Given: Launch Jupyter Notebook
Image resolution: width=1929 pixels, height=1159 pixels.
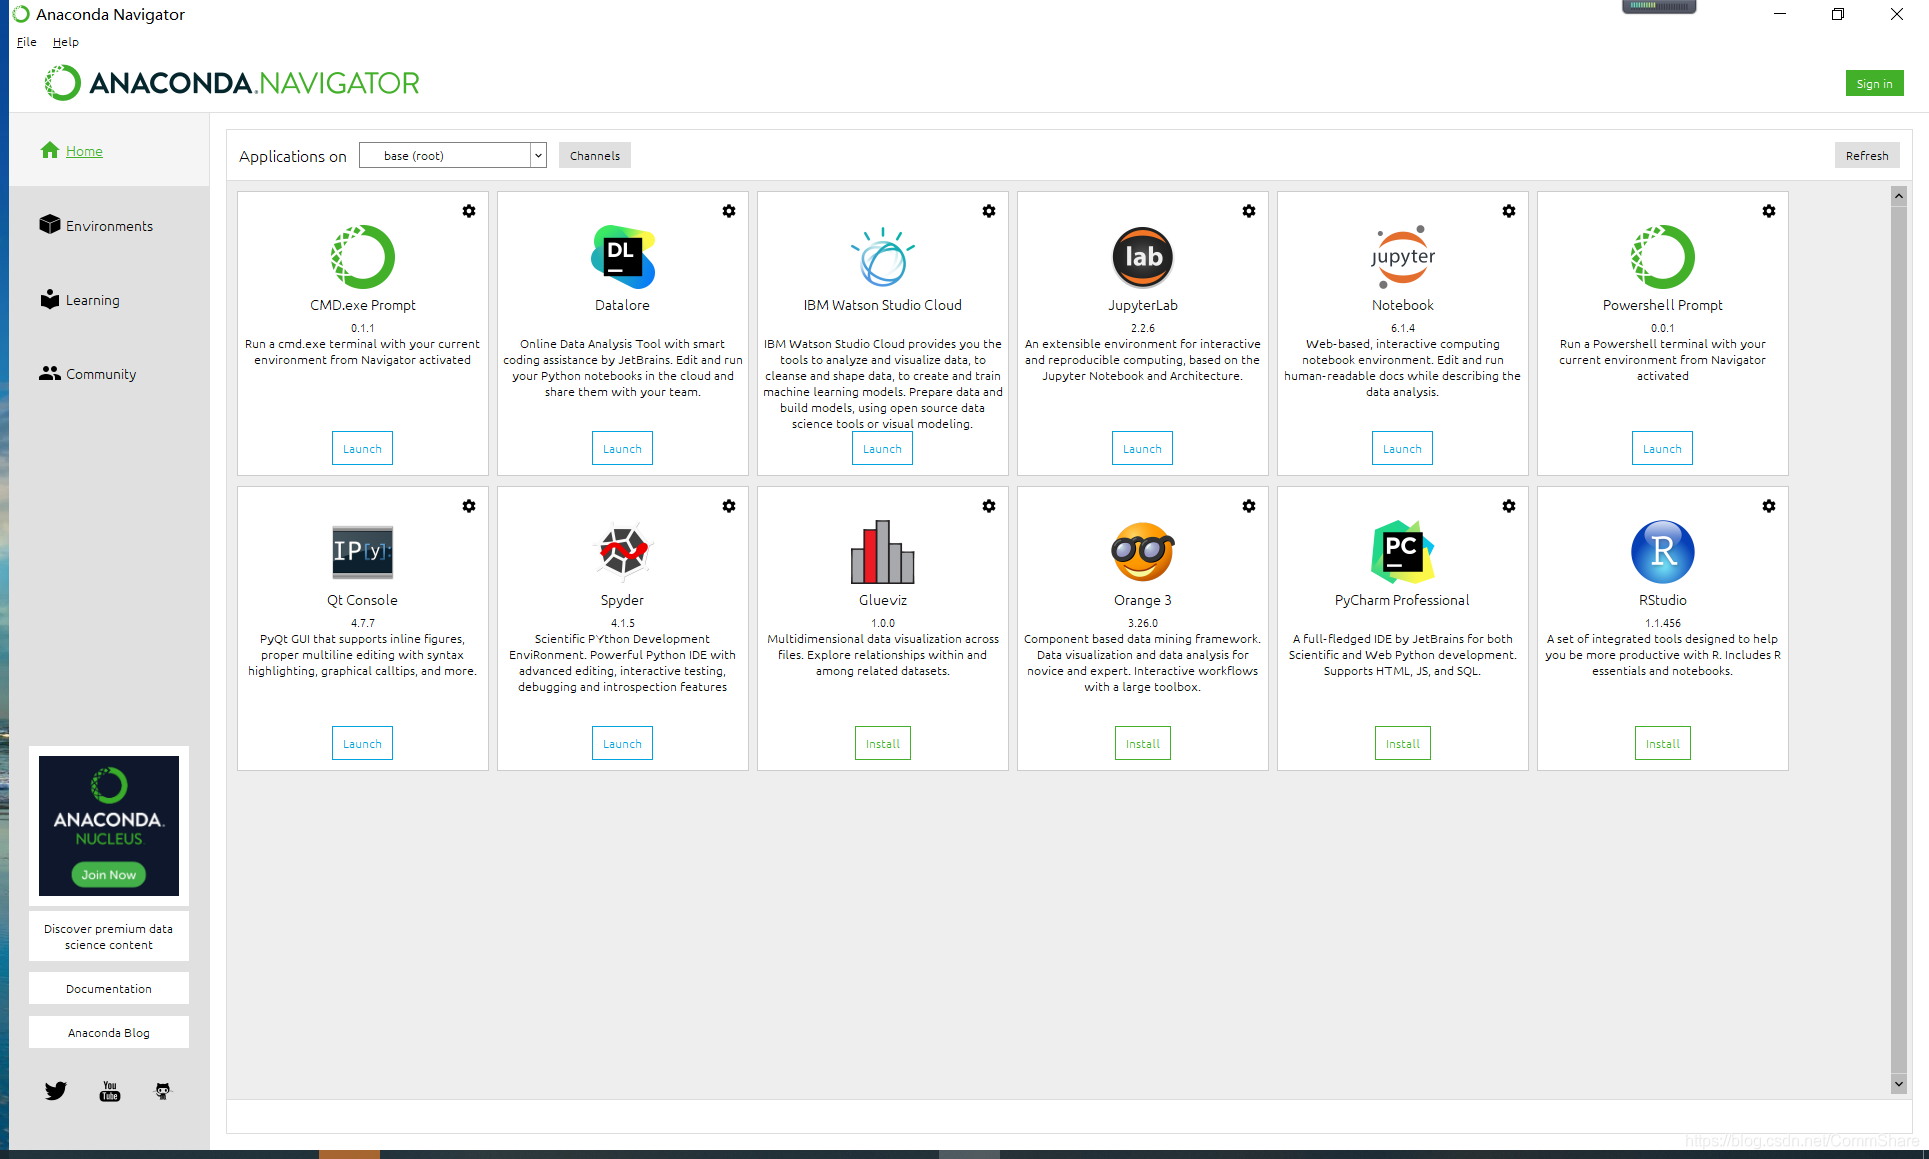Looking at the screenshot, I should point(1402,449).
